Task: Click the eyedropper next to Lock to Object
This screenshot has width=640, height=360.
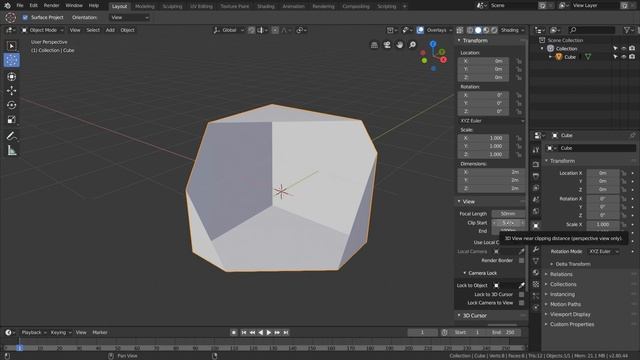Action: coord(522,285)
